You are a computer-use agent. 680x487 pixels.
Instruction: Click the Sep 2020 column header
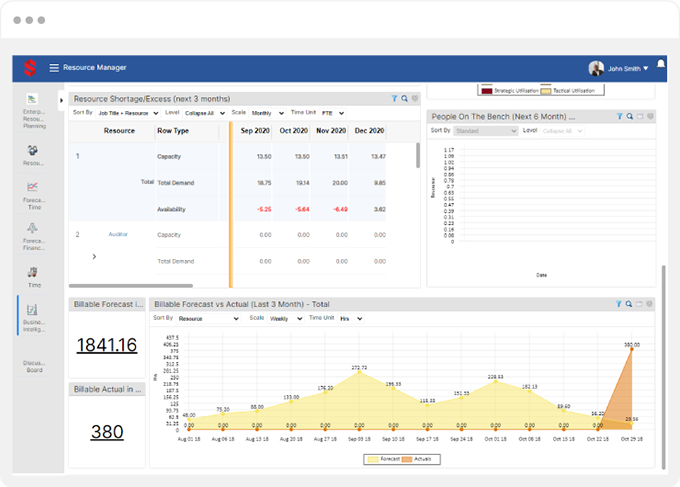tap(255, 131)
